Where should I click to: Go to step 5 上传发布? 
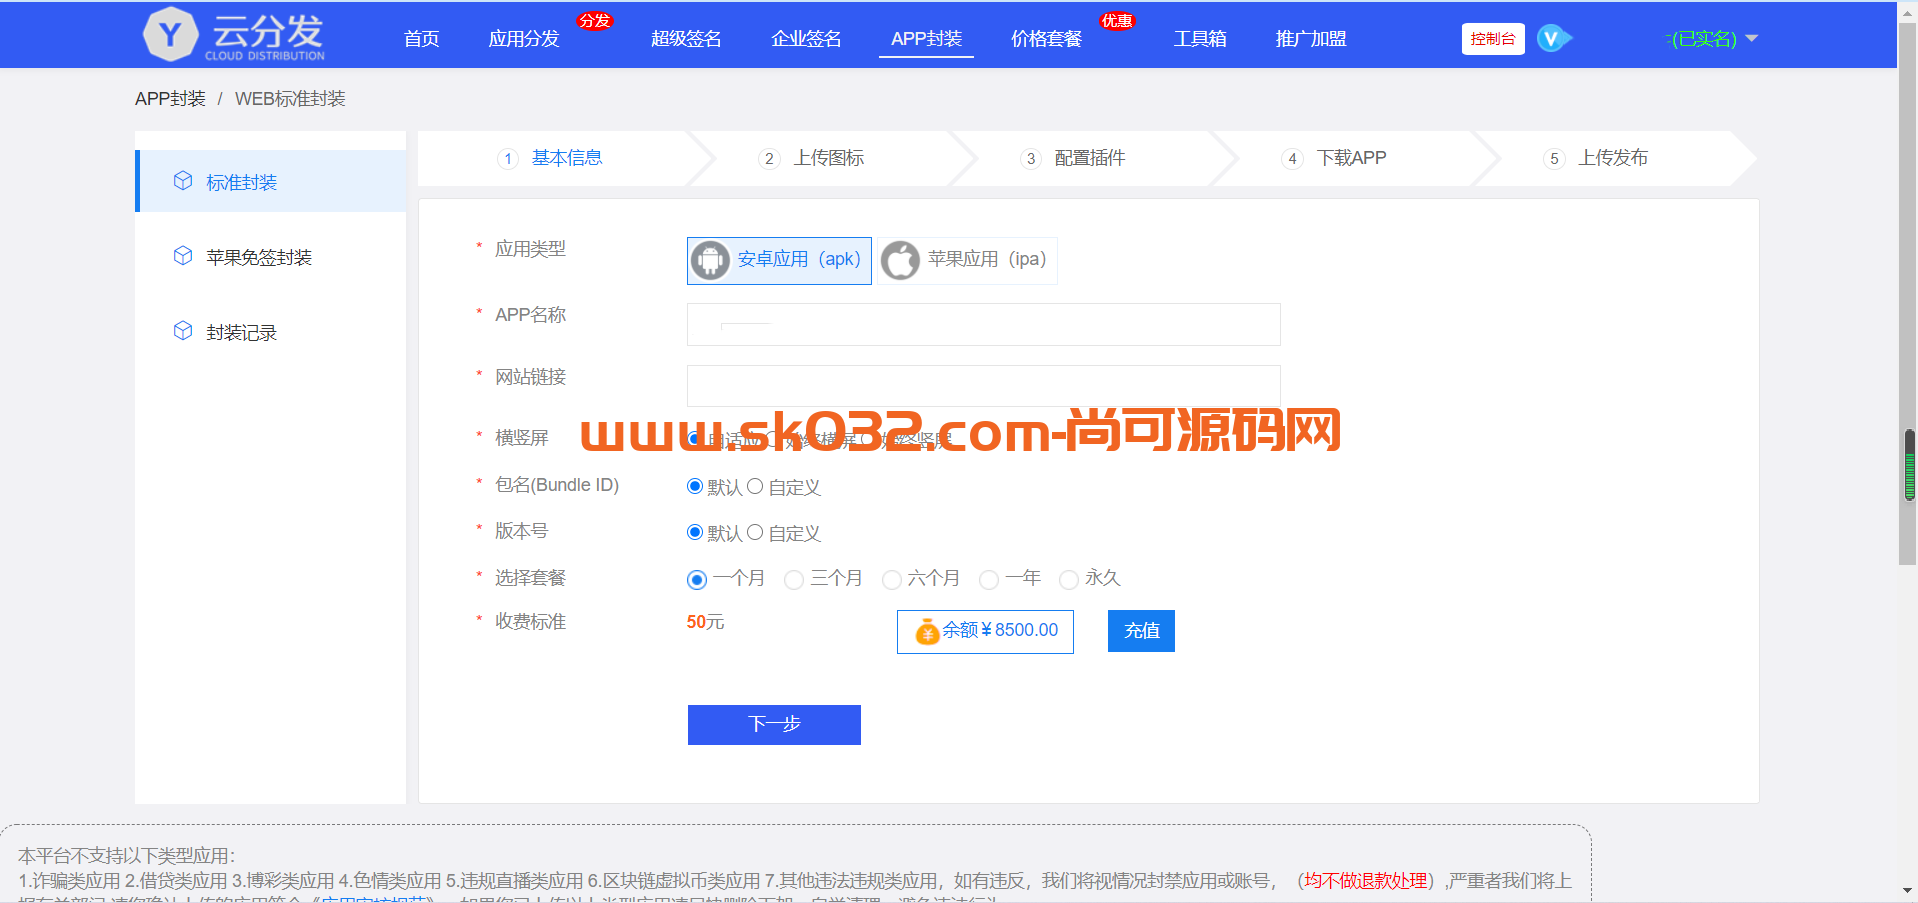click(x=1596, y=158)
